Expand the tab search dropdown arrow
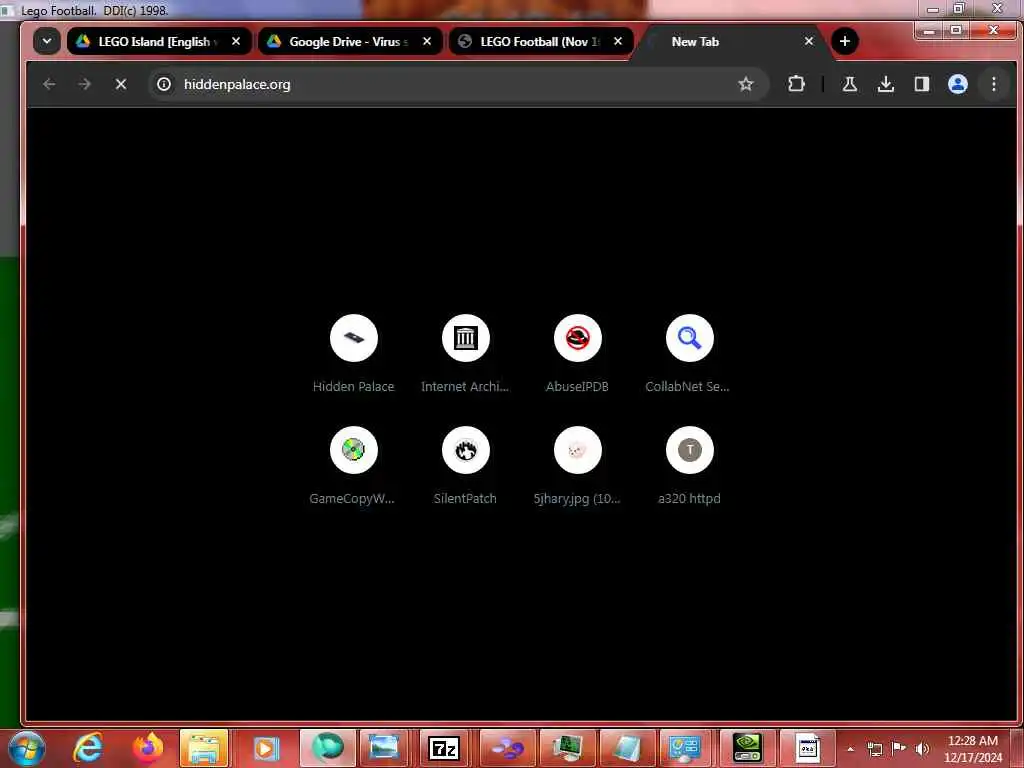Image resolution: width=1024 pixels, height=768 pixels. (47, 41)
